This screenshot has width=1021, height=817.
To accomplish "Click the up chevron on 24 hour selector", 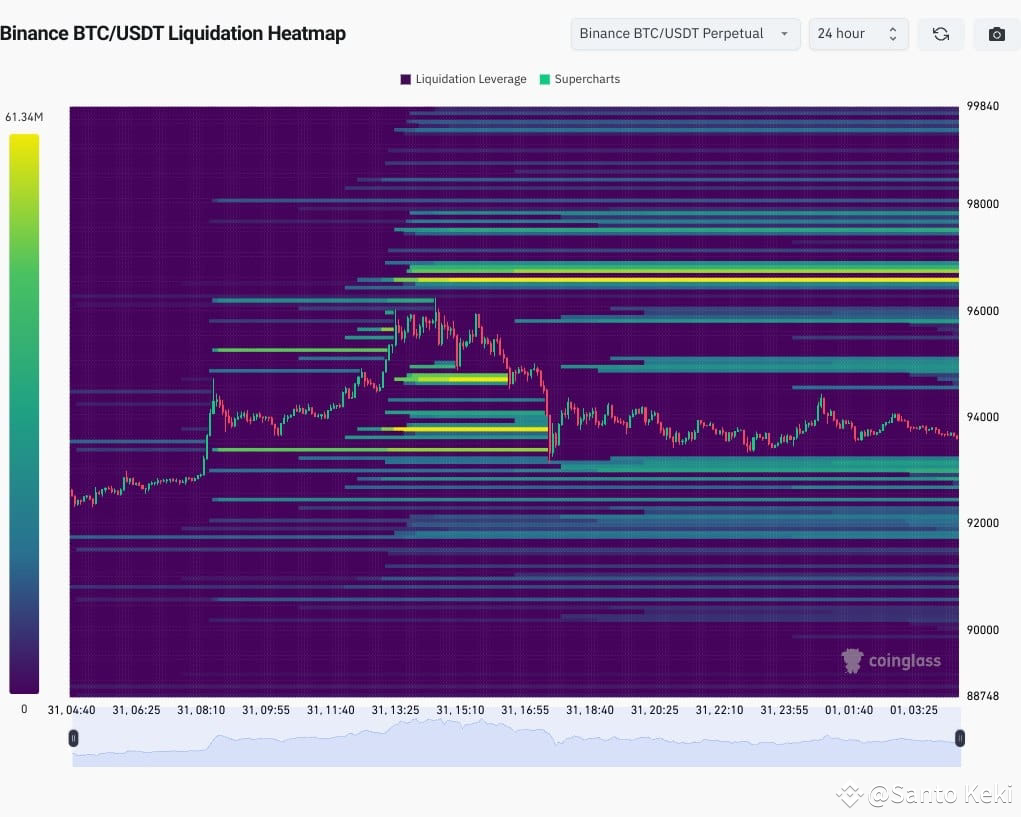I will click(x=893, y=29).
